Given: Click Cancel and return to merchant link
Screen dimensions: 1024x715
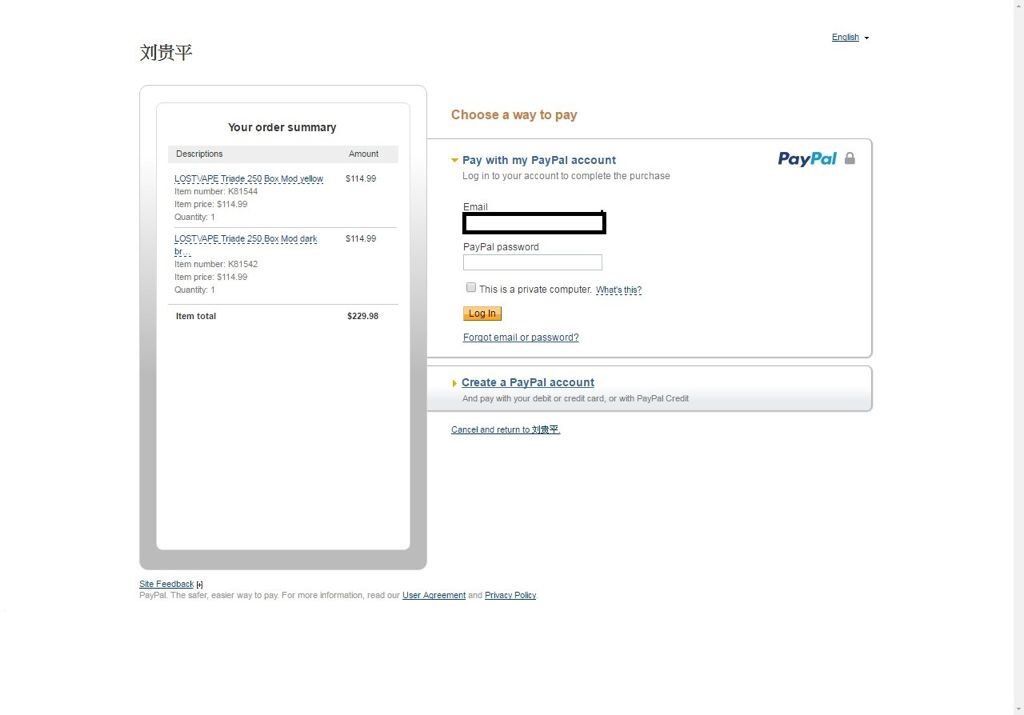Looking at the screenshot, I should tap(505, 430).
